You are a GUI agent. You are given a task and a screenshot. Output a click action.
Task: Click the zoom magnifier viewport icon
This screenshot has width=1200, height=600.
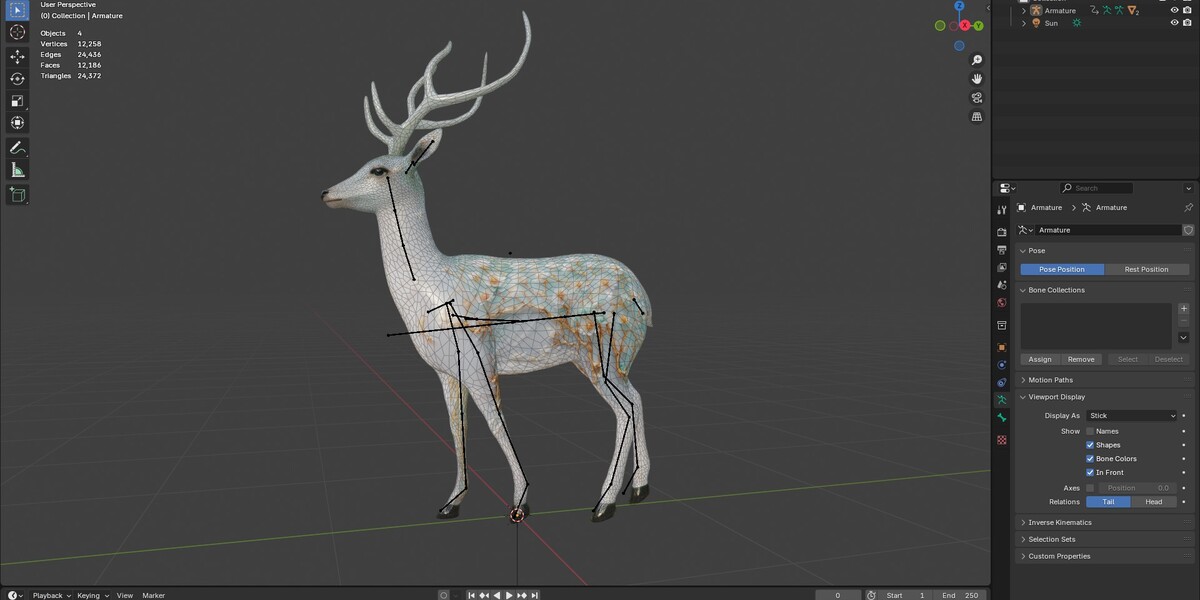click(x=977, y=60)
